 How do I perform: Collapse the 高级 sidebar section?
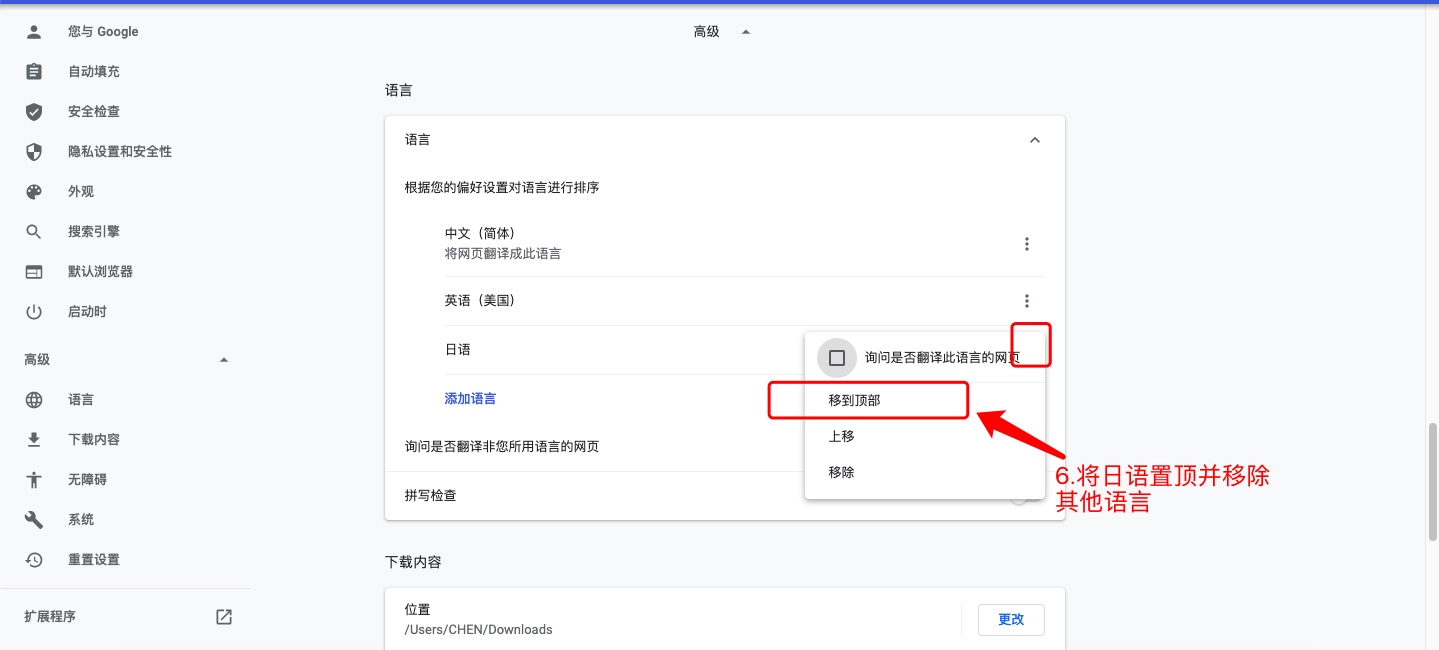tap(224, 359)
